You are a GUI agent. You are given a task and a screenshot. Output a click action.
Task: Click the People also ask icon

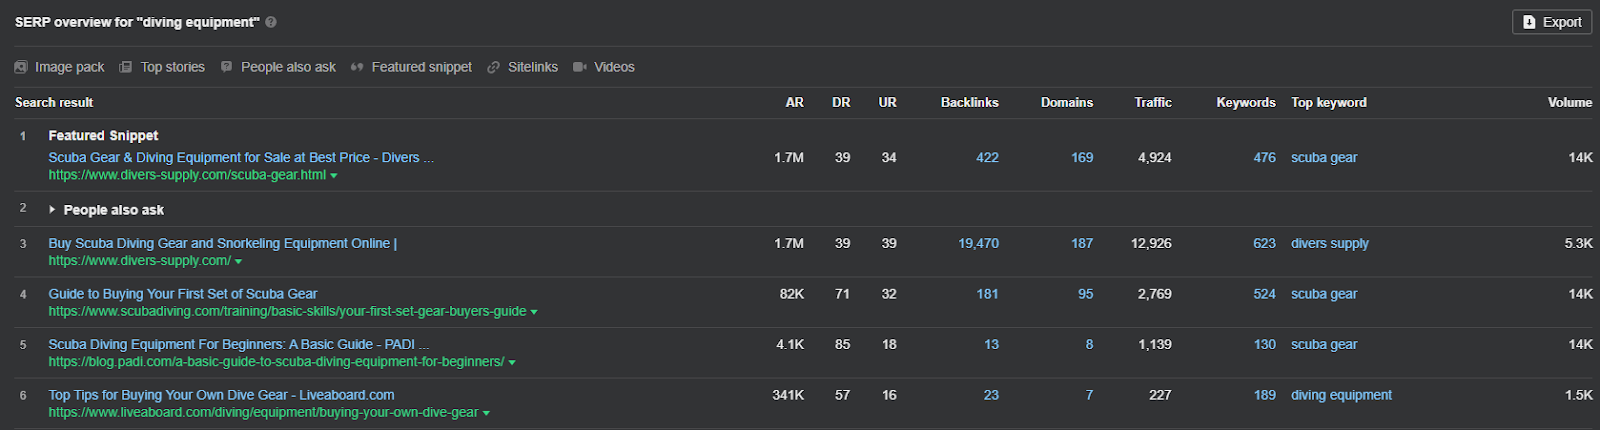[x=227, y=67]
